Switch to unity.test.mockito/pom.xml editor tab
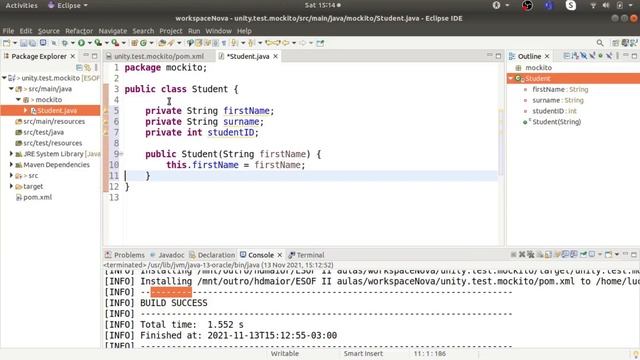Viewport: 640px width, 360px height. [x=159, y=56]
